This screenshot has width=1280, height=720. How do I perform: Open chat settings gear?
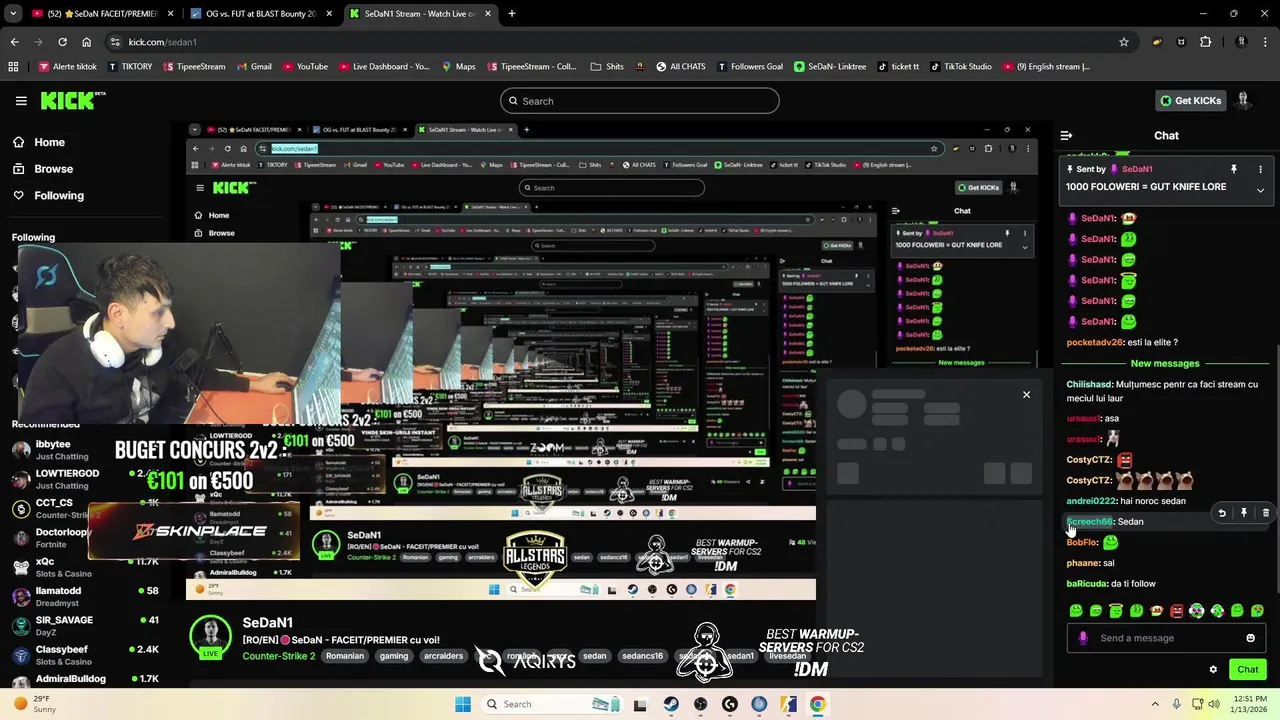(x=1213, y=670)
